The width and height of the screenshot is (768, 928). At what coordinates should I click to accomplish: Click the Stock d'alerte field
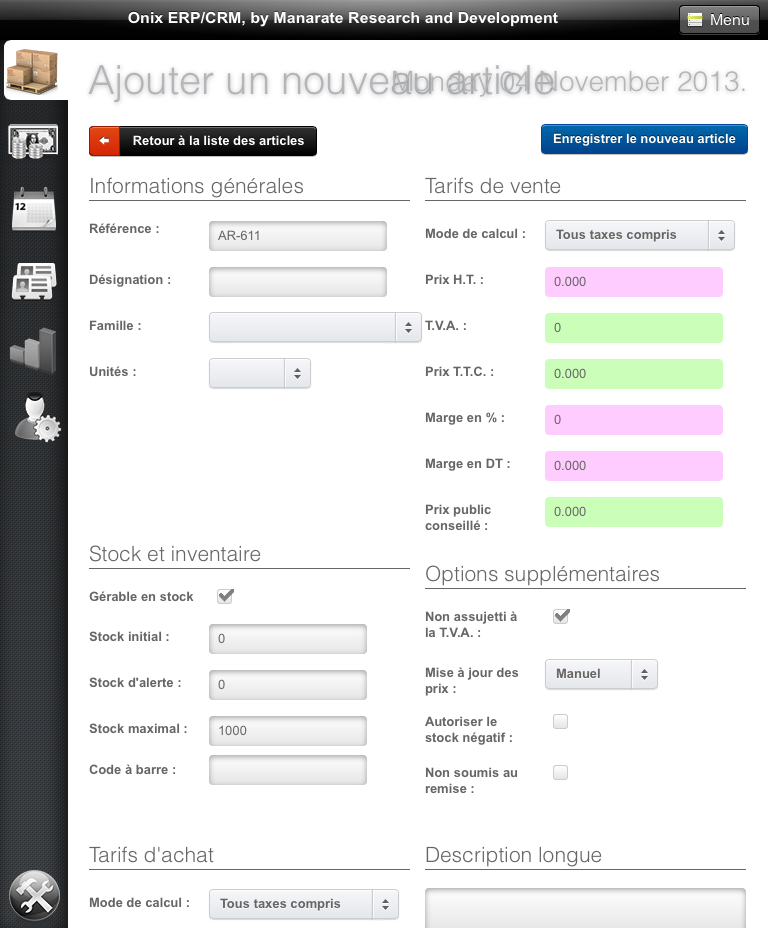click(x=288, y=685)
